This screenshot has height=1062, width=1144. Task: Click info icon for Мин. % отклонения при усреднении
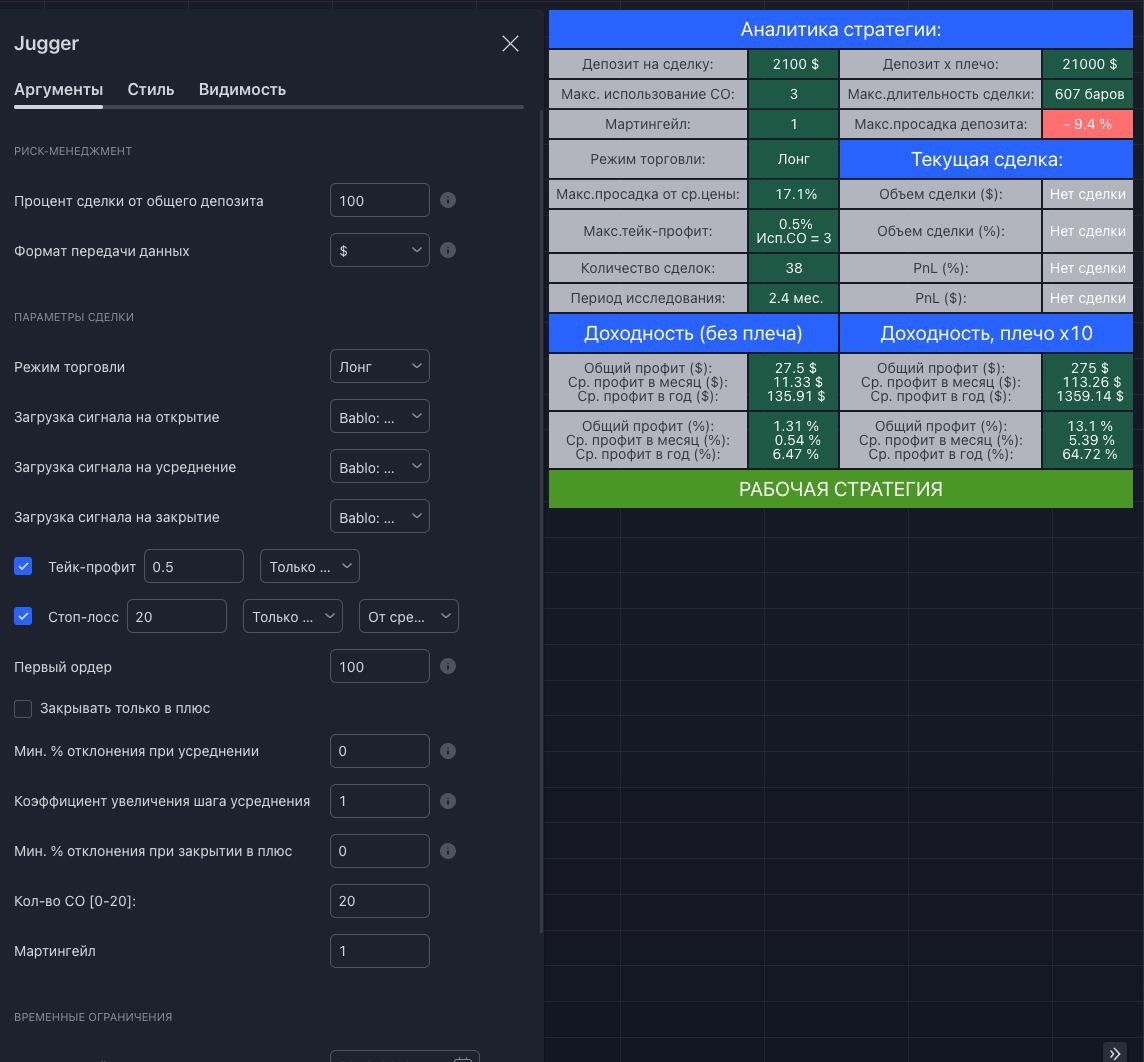tap(448, 751)
